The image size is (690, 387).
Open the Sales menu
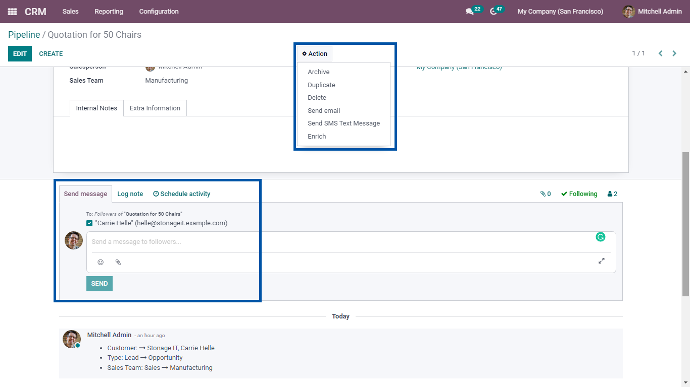(x=70, y=11)
